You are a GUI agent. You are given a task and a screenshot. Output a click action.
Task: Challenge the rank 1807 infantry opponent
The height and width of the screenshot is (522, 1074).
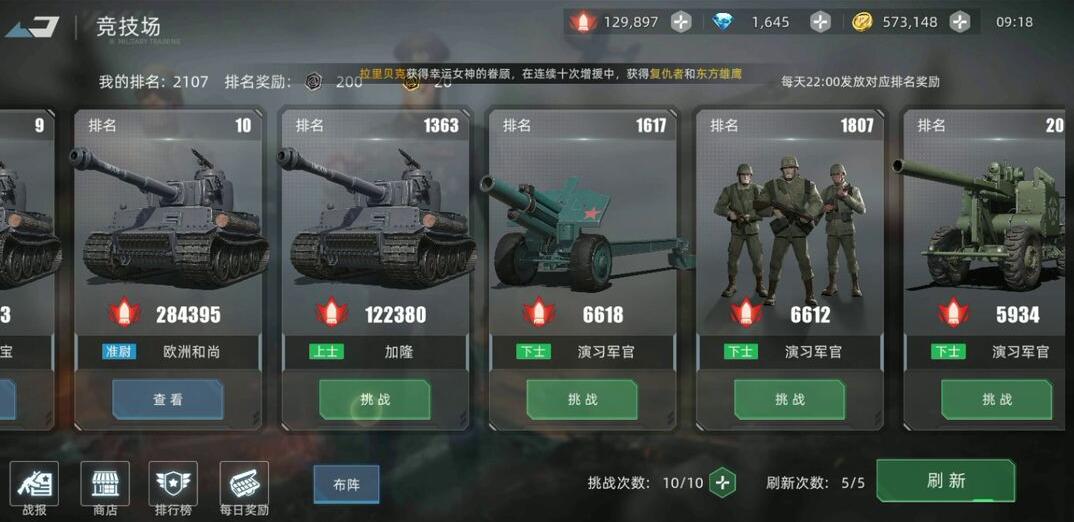click(x=790, y=399)
